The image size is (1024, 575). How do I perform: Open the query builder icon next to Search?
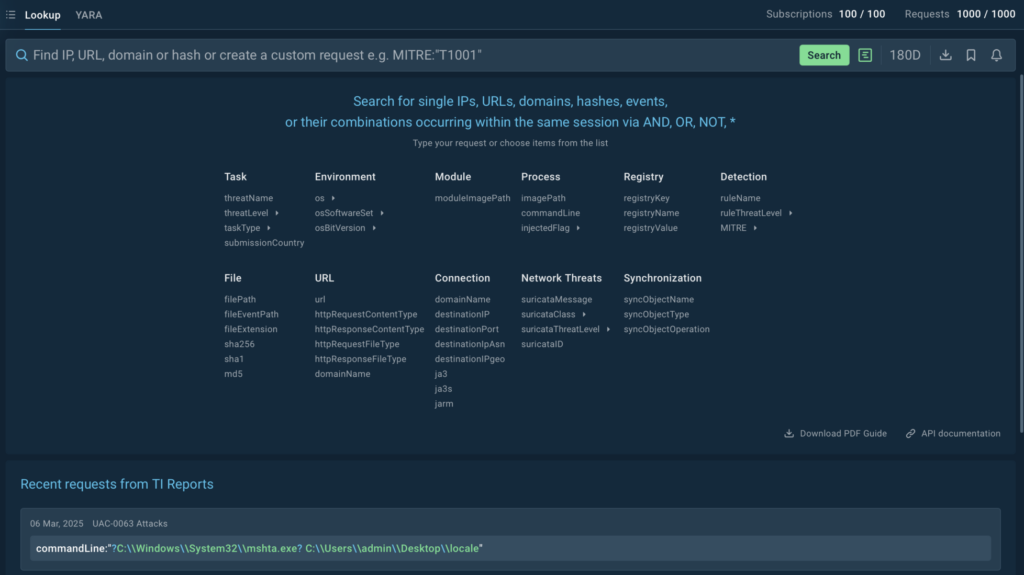865,55
